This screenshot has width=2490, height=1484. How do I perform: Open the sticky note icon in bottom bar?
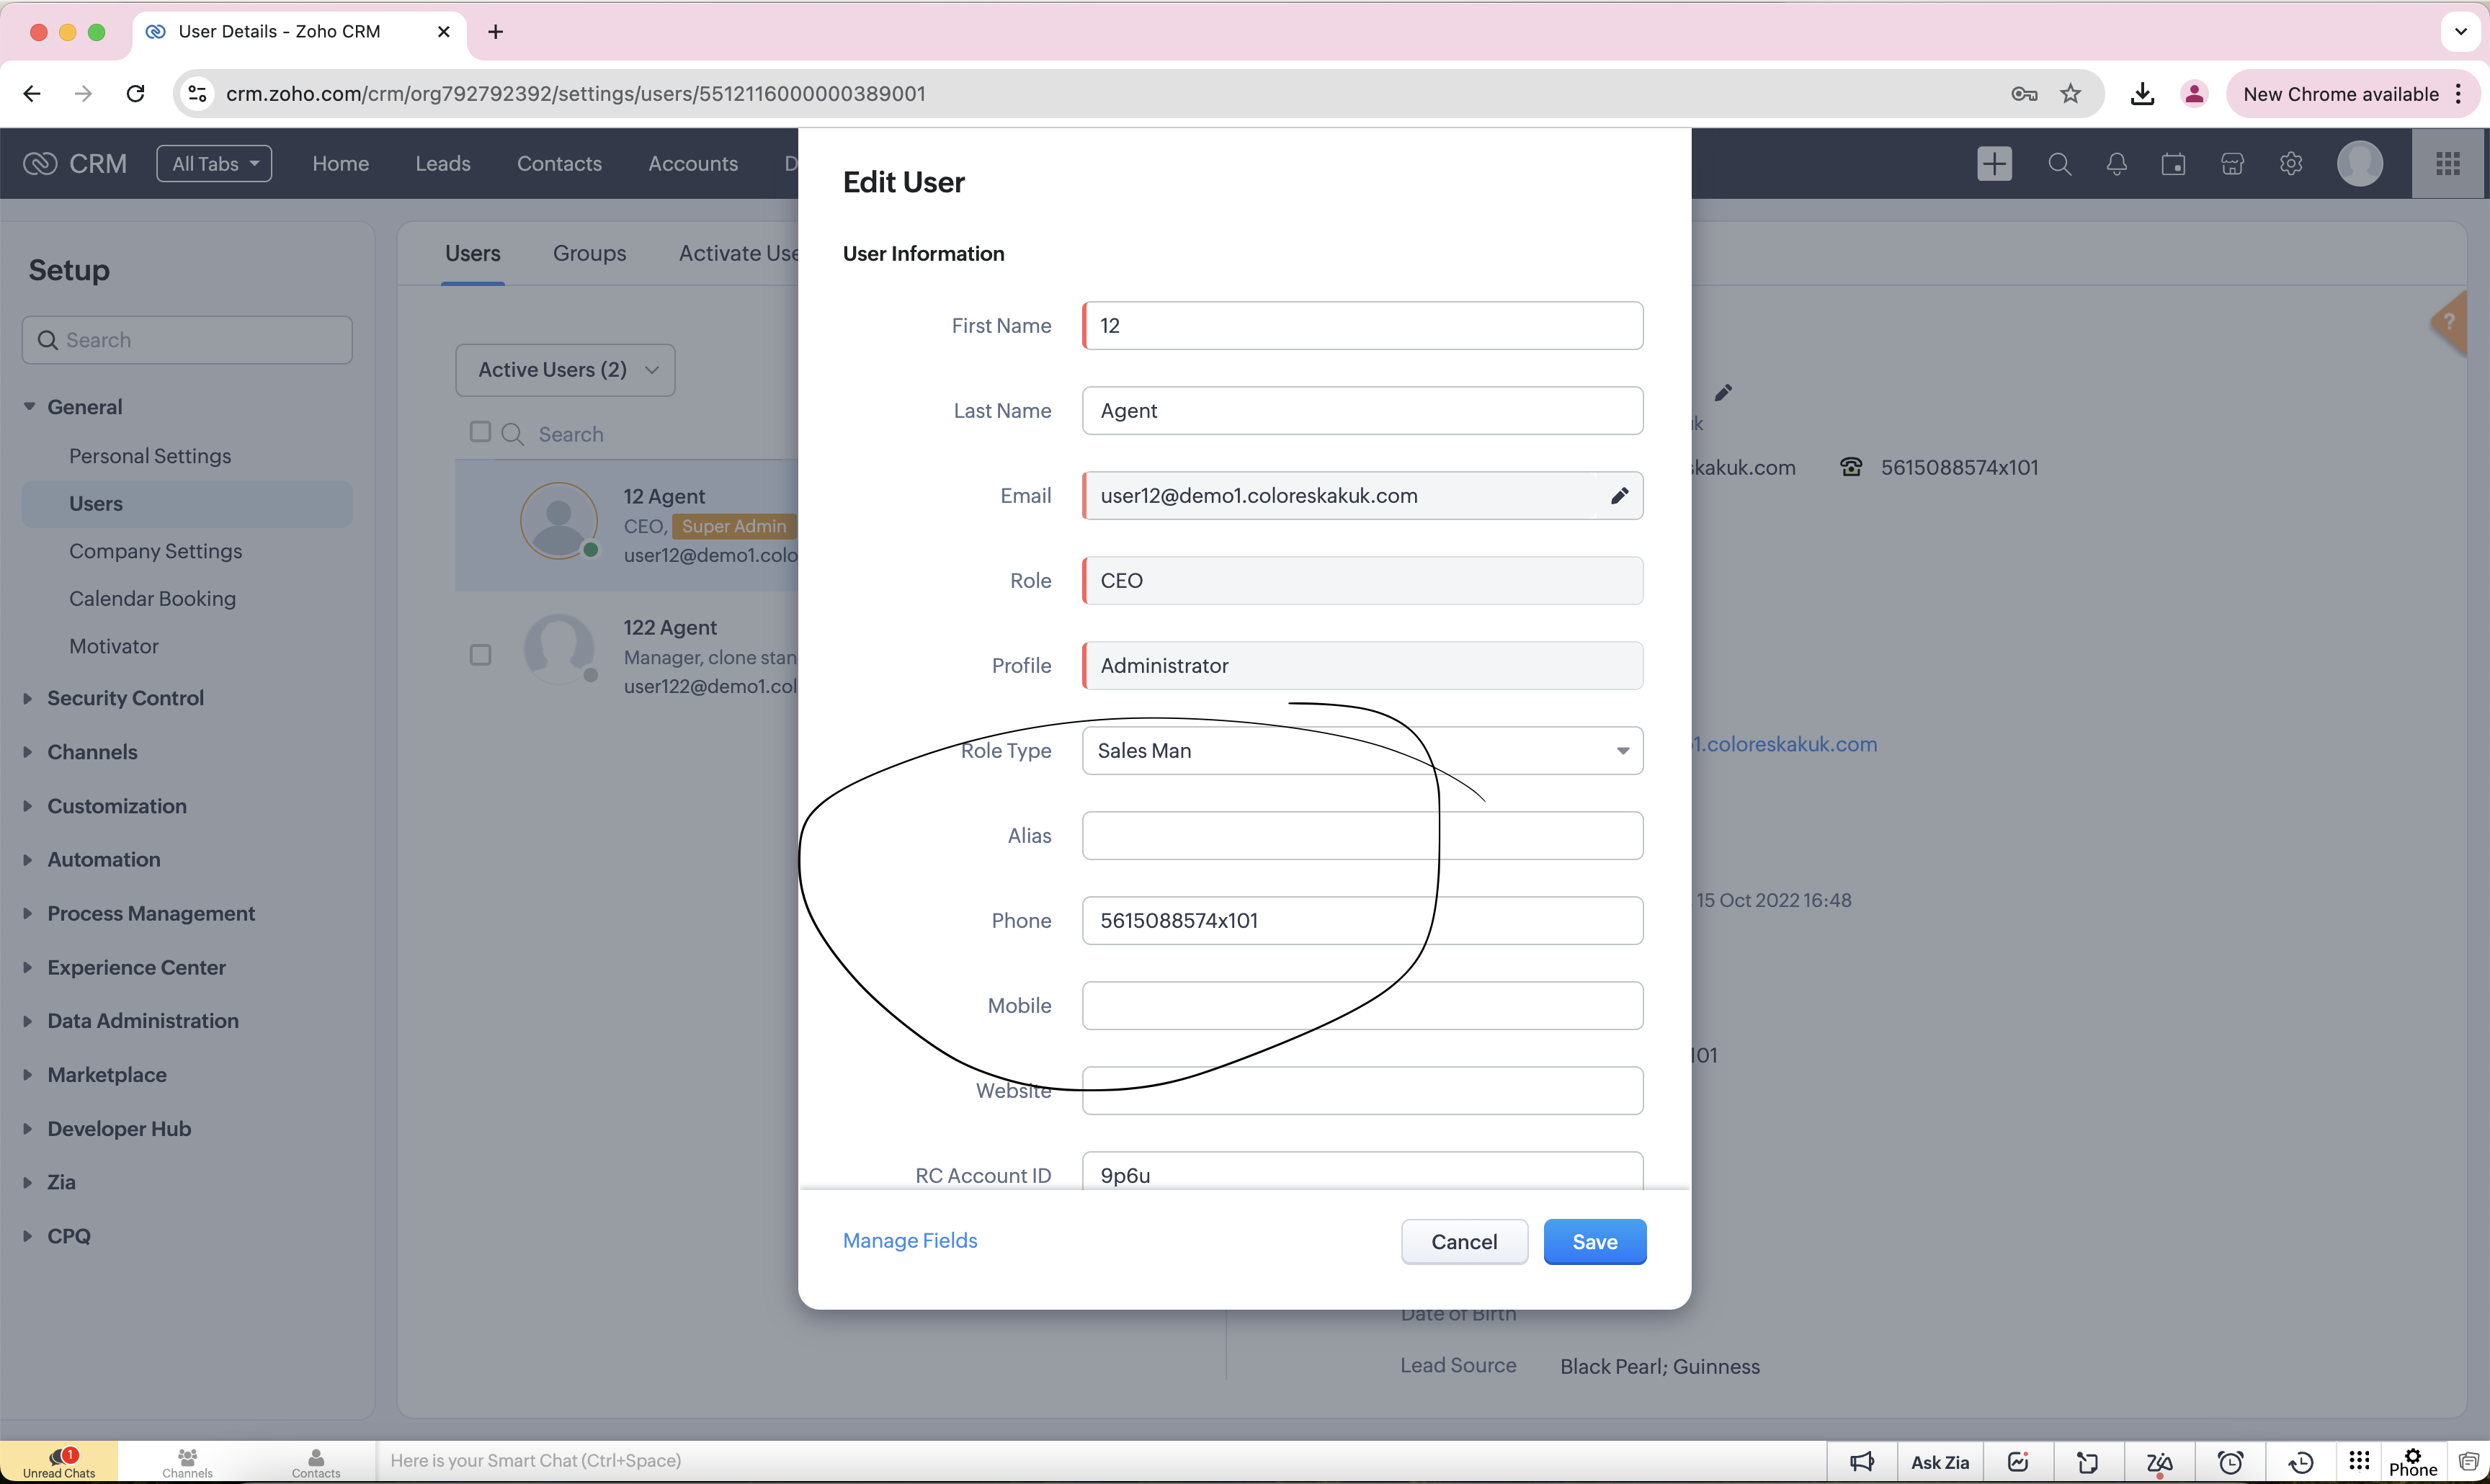[2087, 1462]
